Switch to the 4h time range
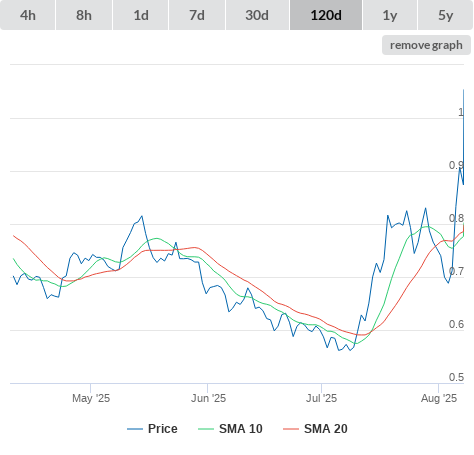474x455 pixels. point(28,15)
